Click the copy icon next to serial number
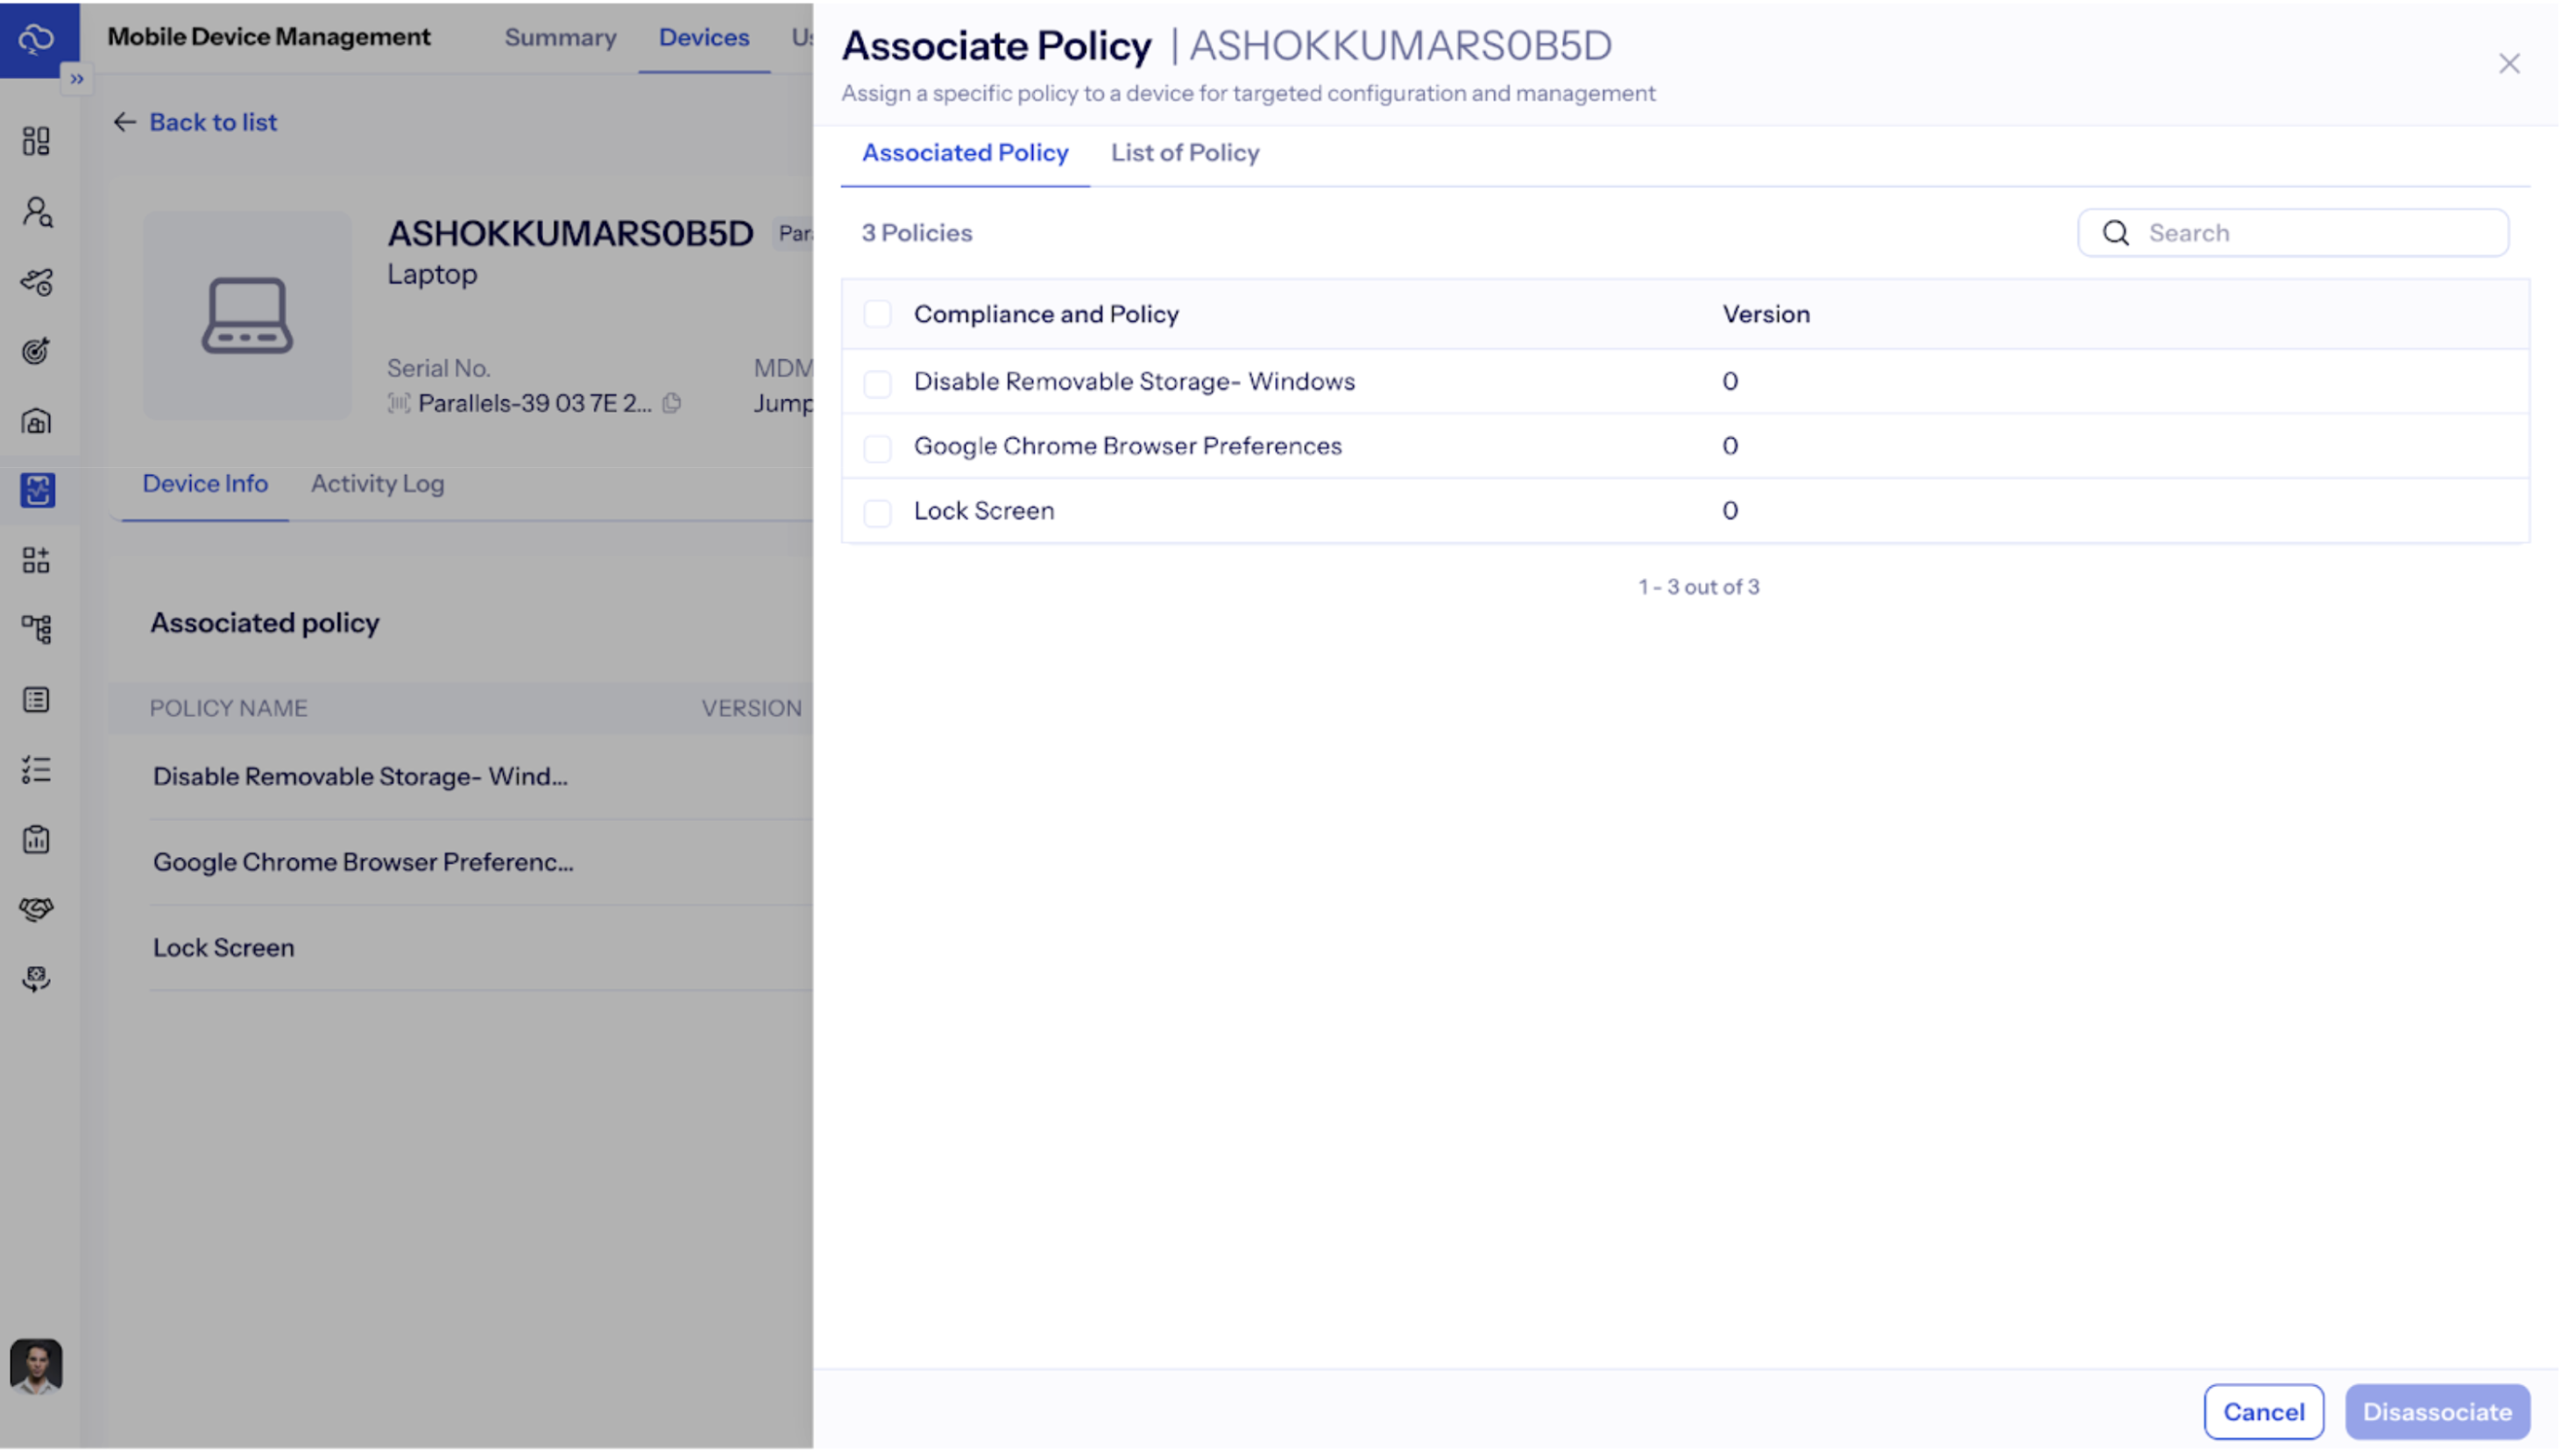 coord(671,403)
